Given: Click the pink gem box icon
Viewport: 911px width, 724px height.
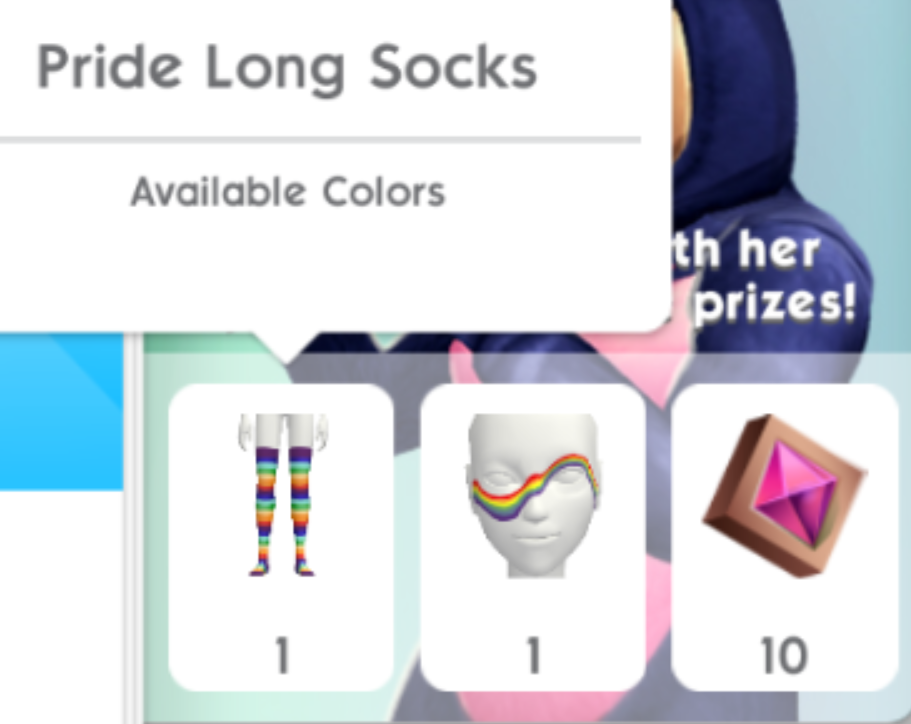Looking at the screenshot, I should pyautogui.click(x=785, y=496).
